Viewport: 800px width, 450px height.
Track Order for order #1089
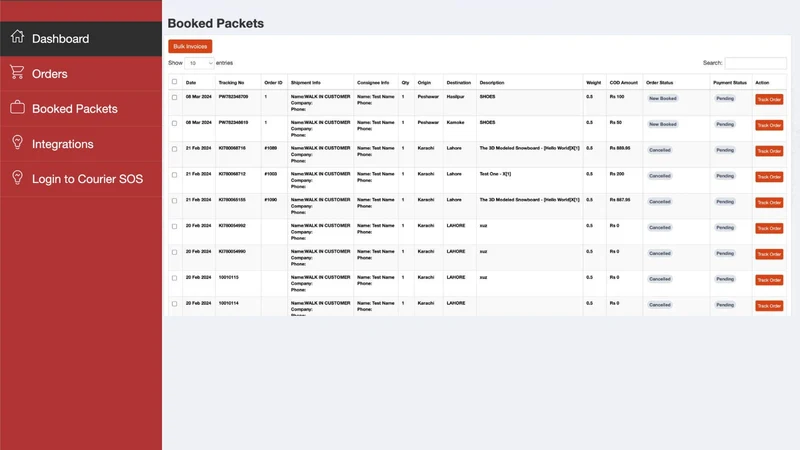tap(769, 151)
